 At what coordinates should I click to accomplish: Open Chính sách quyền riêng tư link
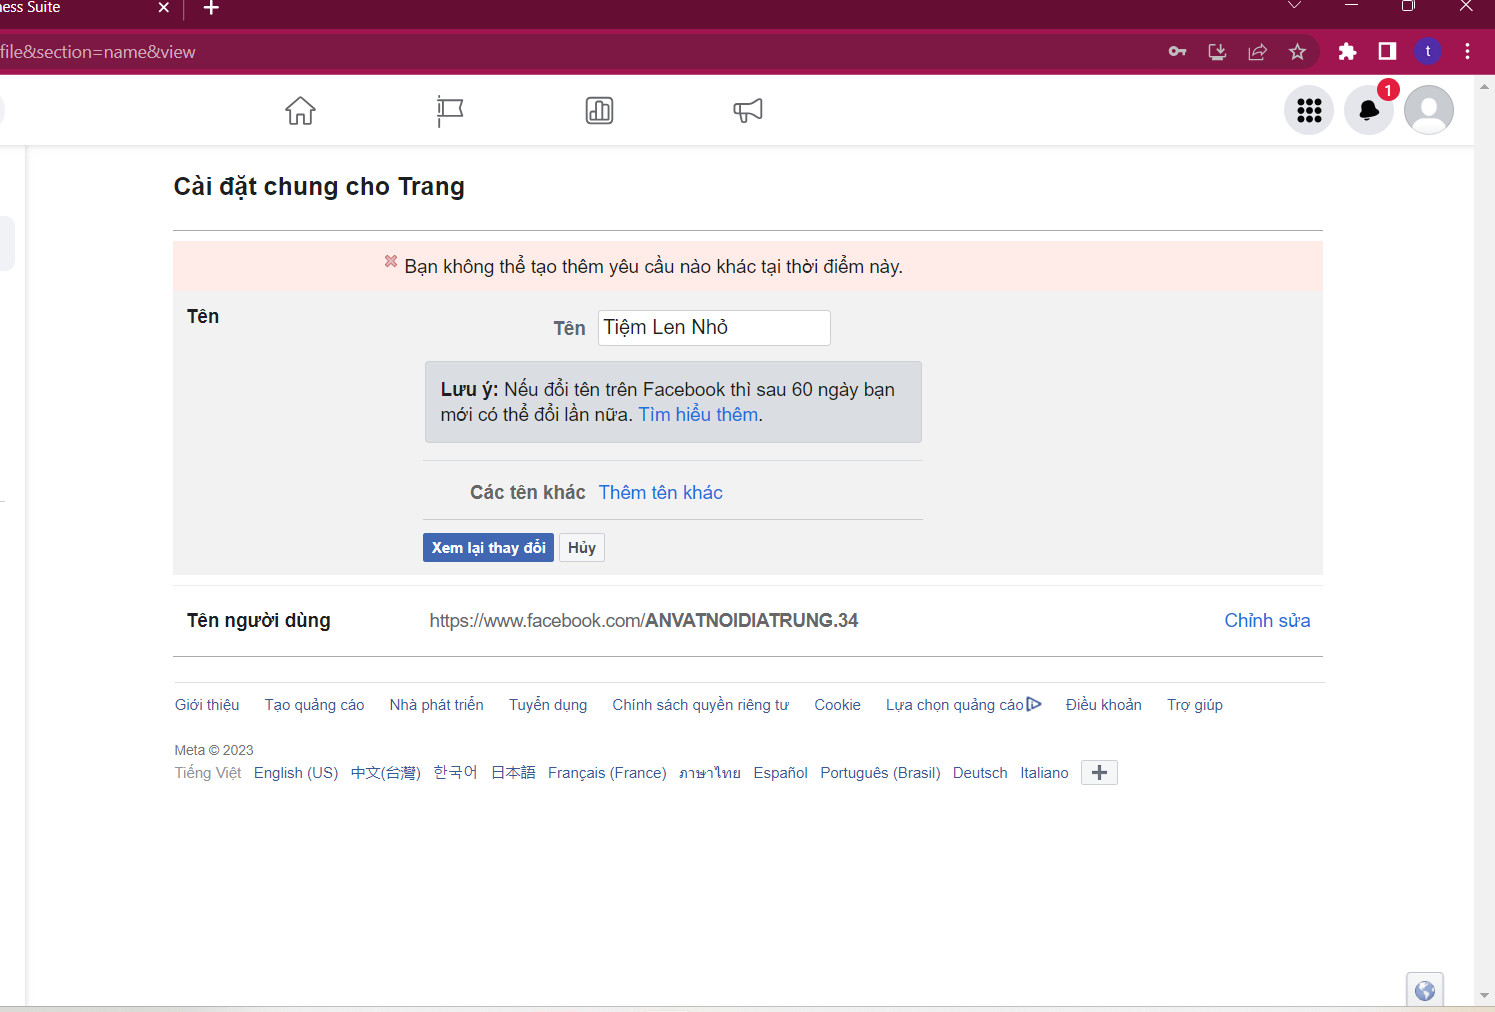coord(700,705)
